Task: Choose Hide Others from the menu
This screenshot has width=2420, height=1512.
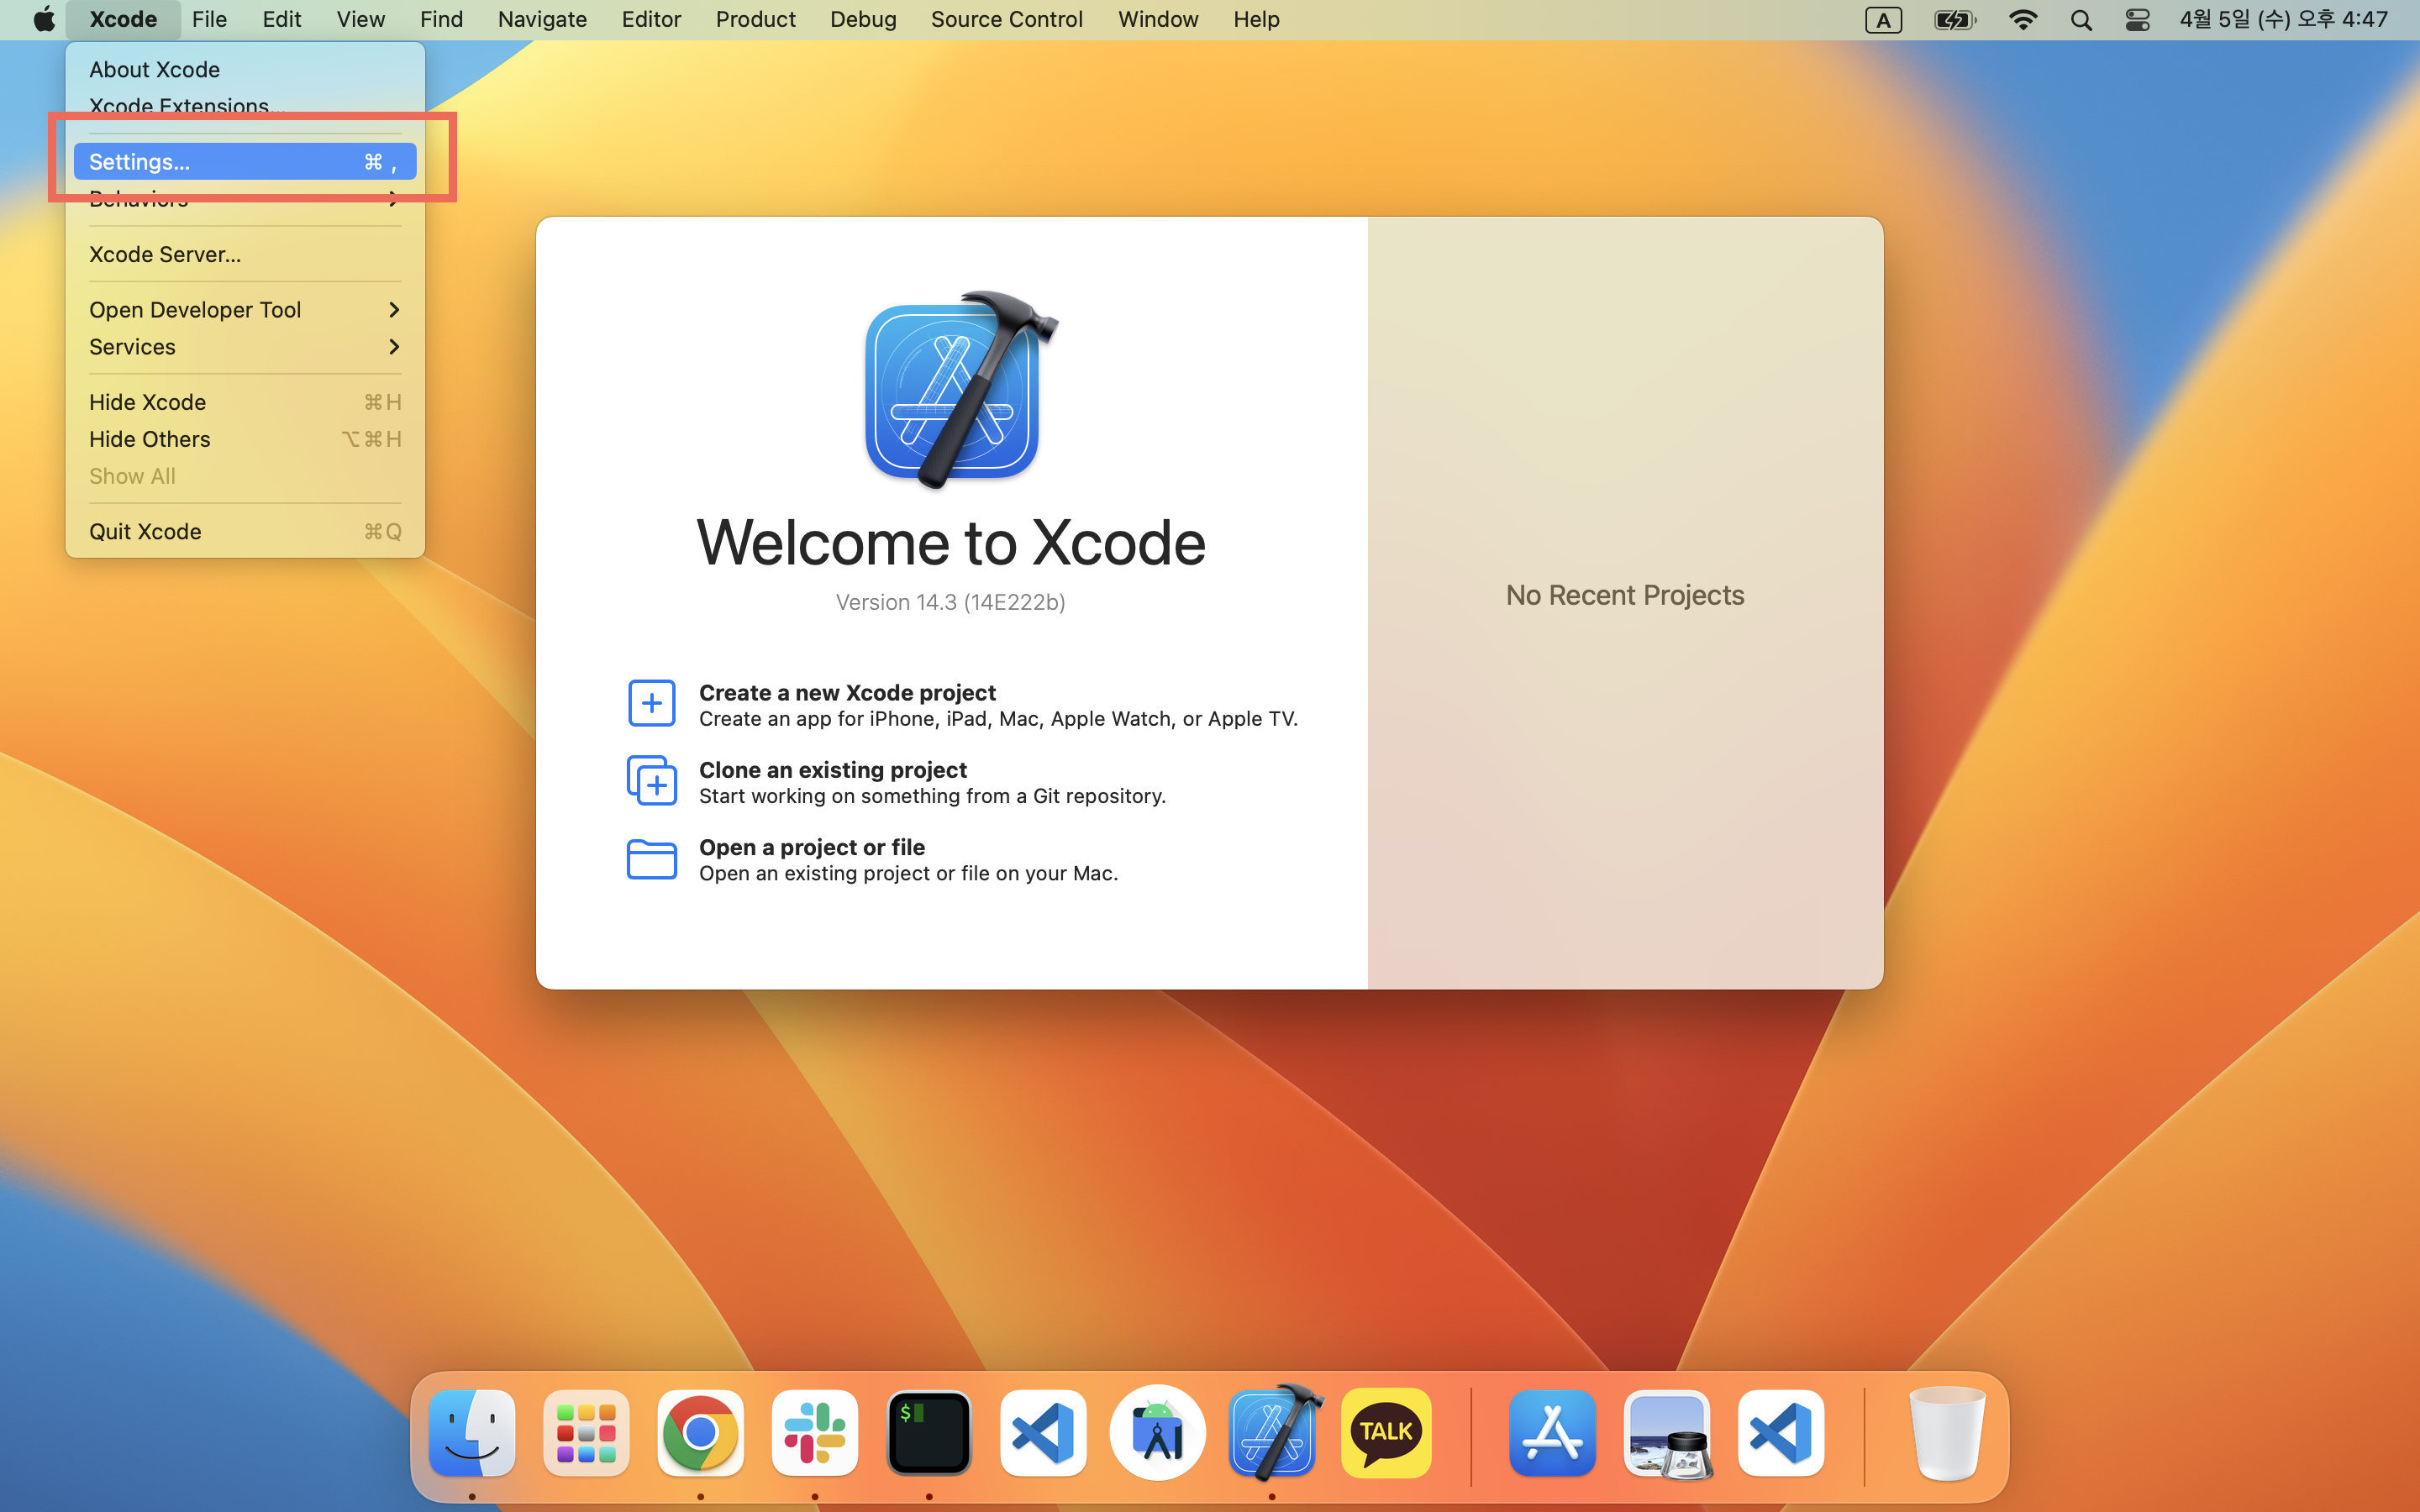Action: [245, 439]
